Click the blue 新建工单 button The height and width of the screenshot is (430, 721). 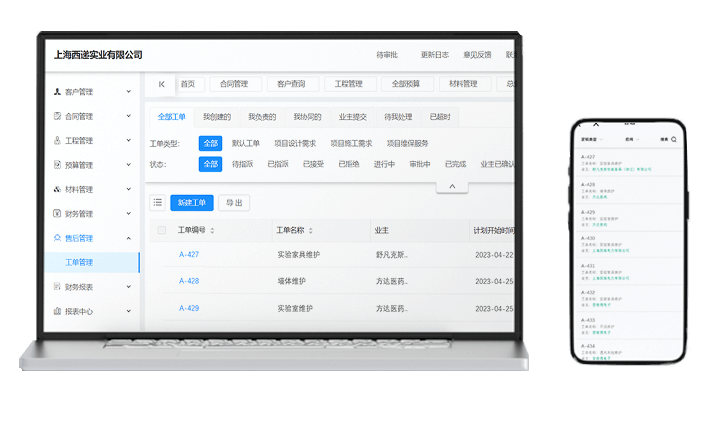click(x=192, y=203)
